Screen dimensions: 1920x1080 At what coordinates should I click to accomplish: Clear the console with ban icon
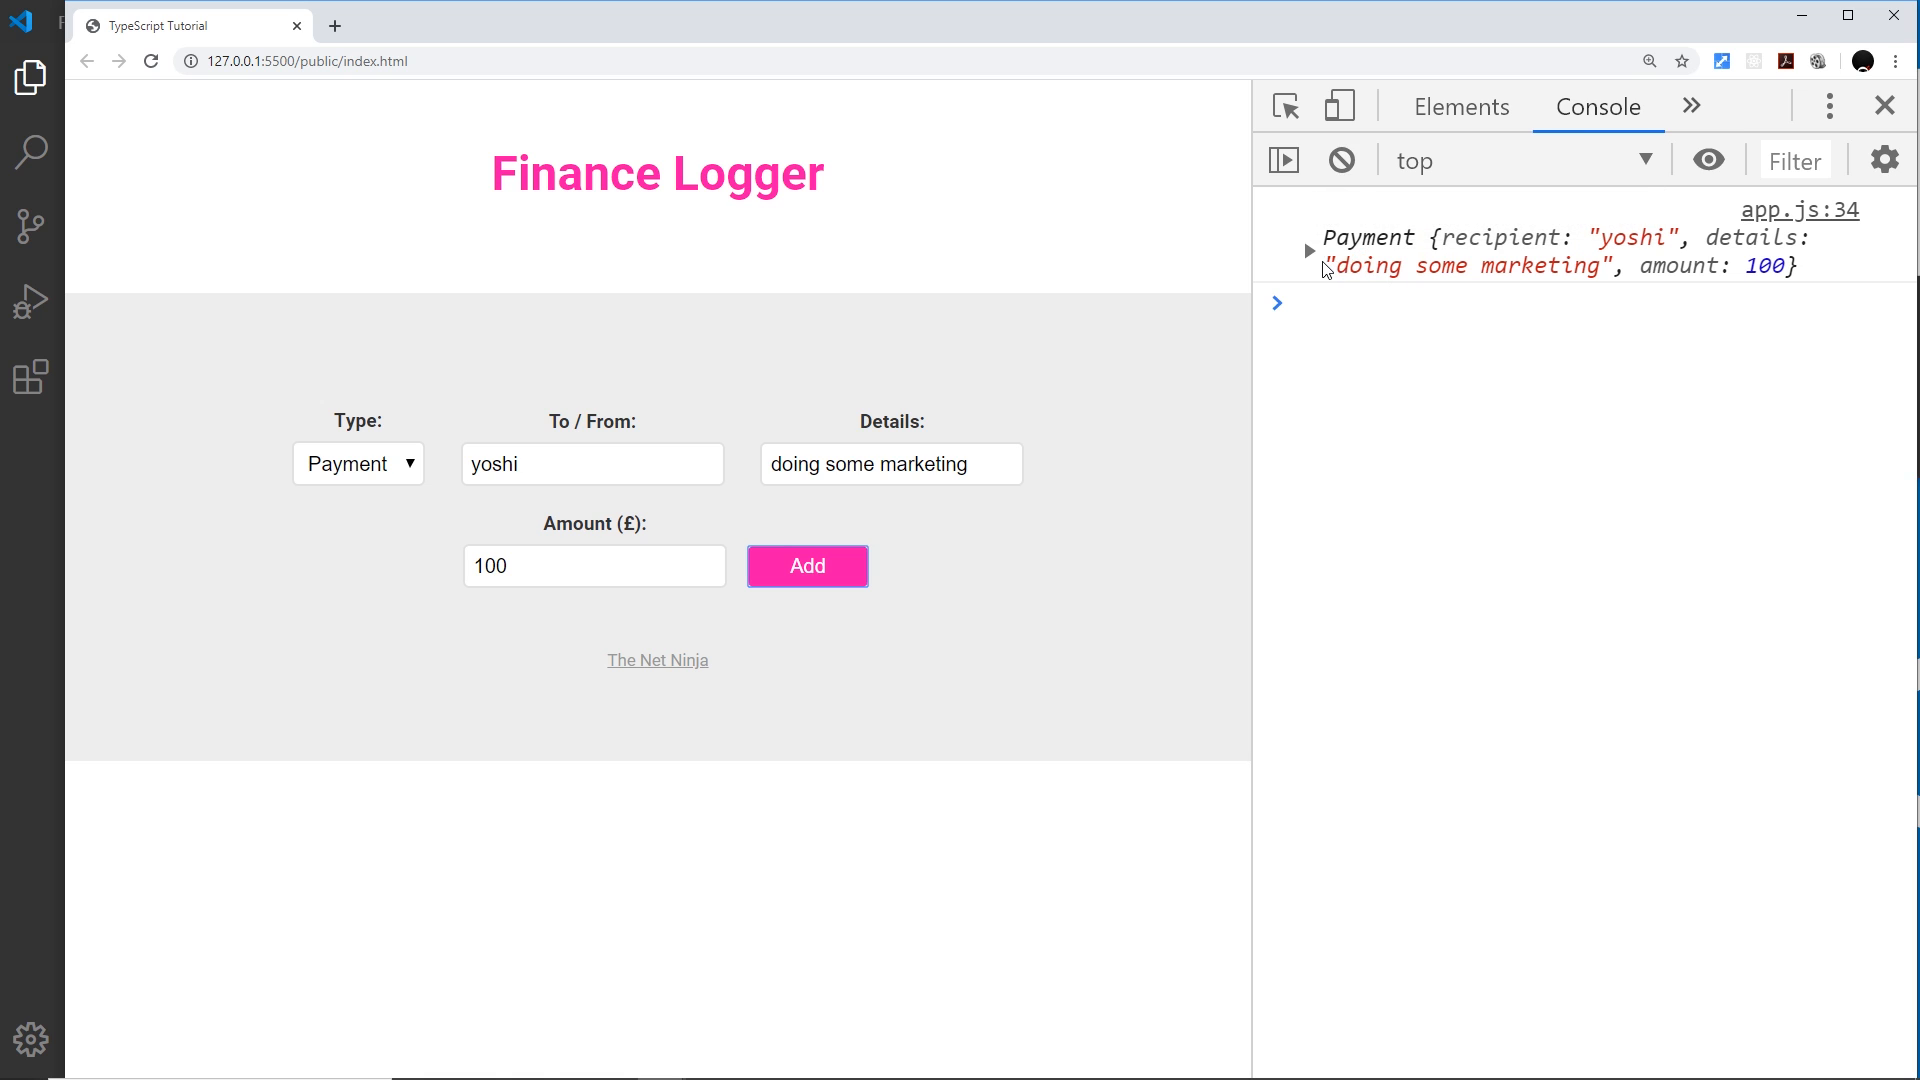(1342, 160)
